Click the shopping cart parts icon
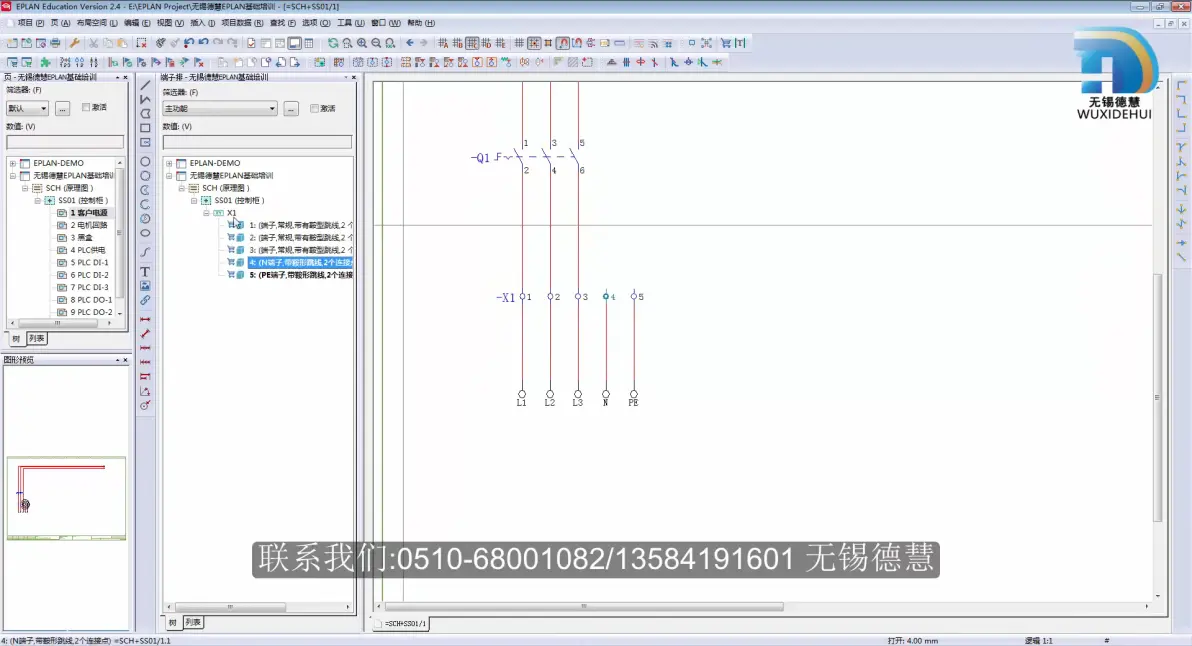1192x646 pixels. click(x=726, y=43)
